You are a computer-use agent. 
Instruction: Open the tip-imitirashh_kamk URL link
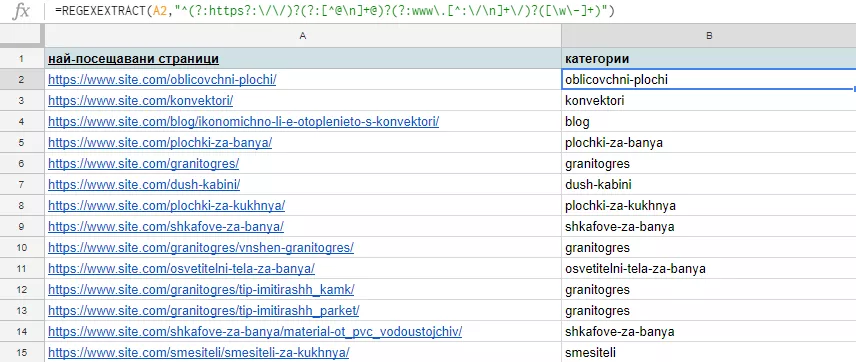click(x=201, y=289)
